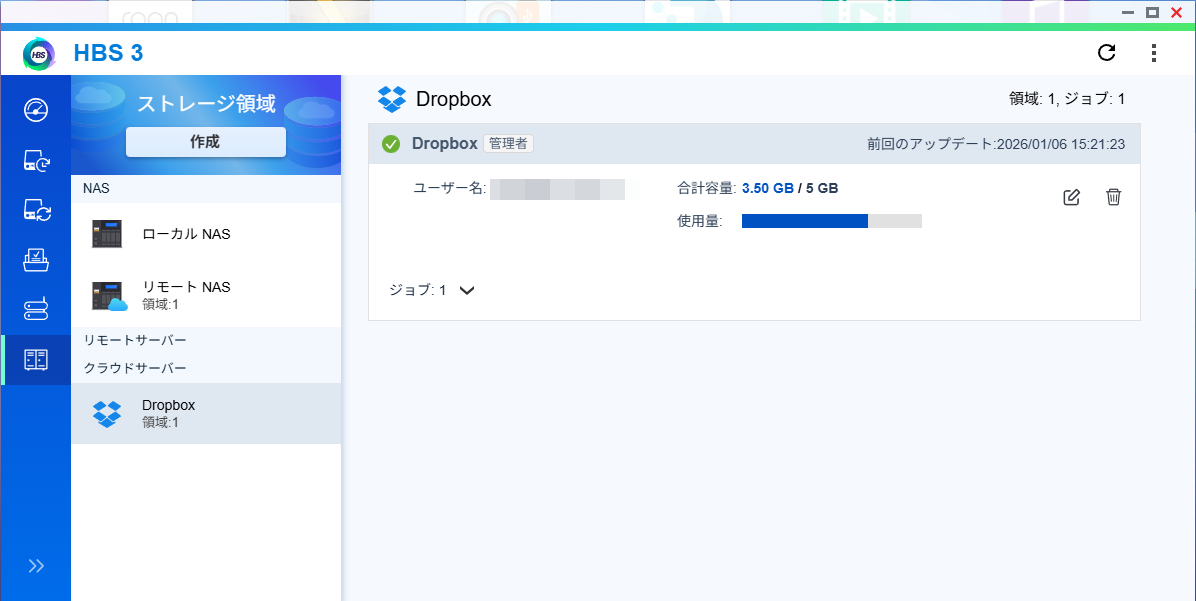Open the three-dot more options menu

1153,53
